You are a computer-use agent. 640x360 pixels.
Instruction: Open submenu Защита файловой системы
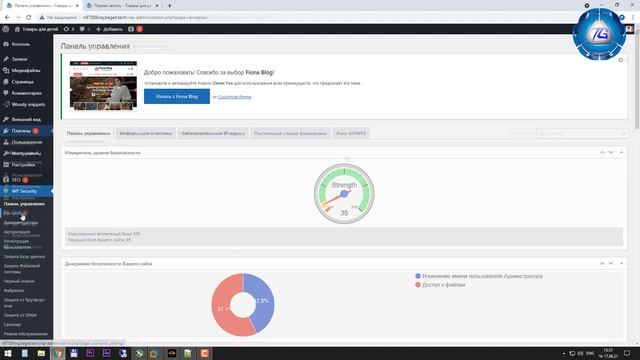(22, 269)
